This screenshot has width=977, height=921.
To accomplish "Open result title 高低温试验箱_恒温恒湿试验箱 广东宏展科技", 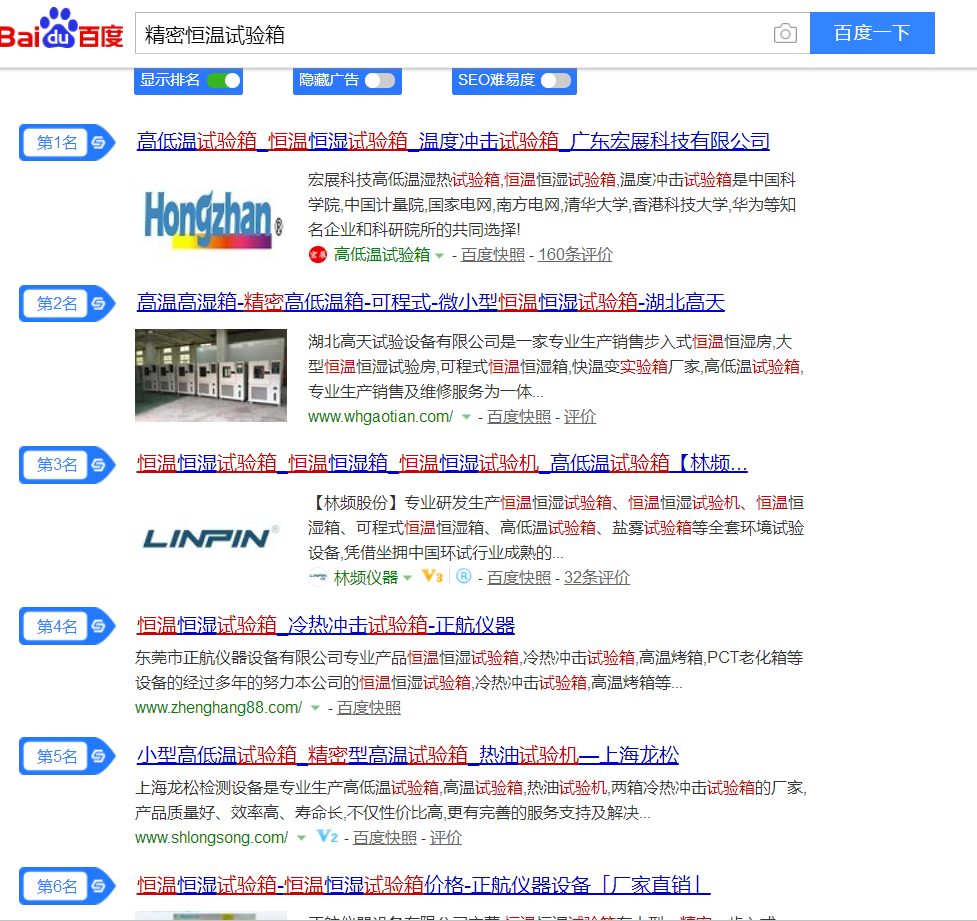I will (x=453, y=141).
